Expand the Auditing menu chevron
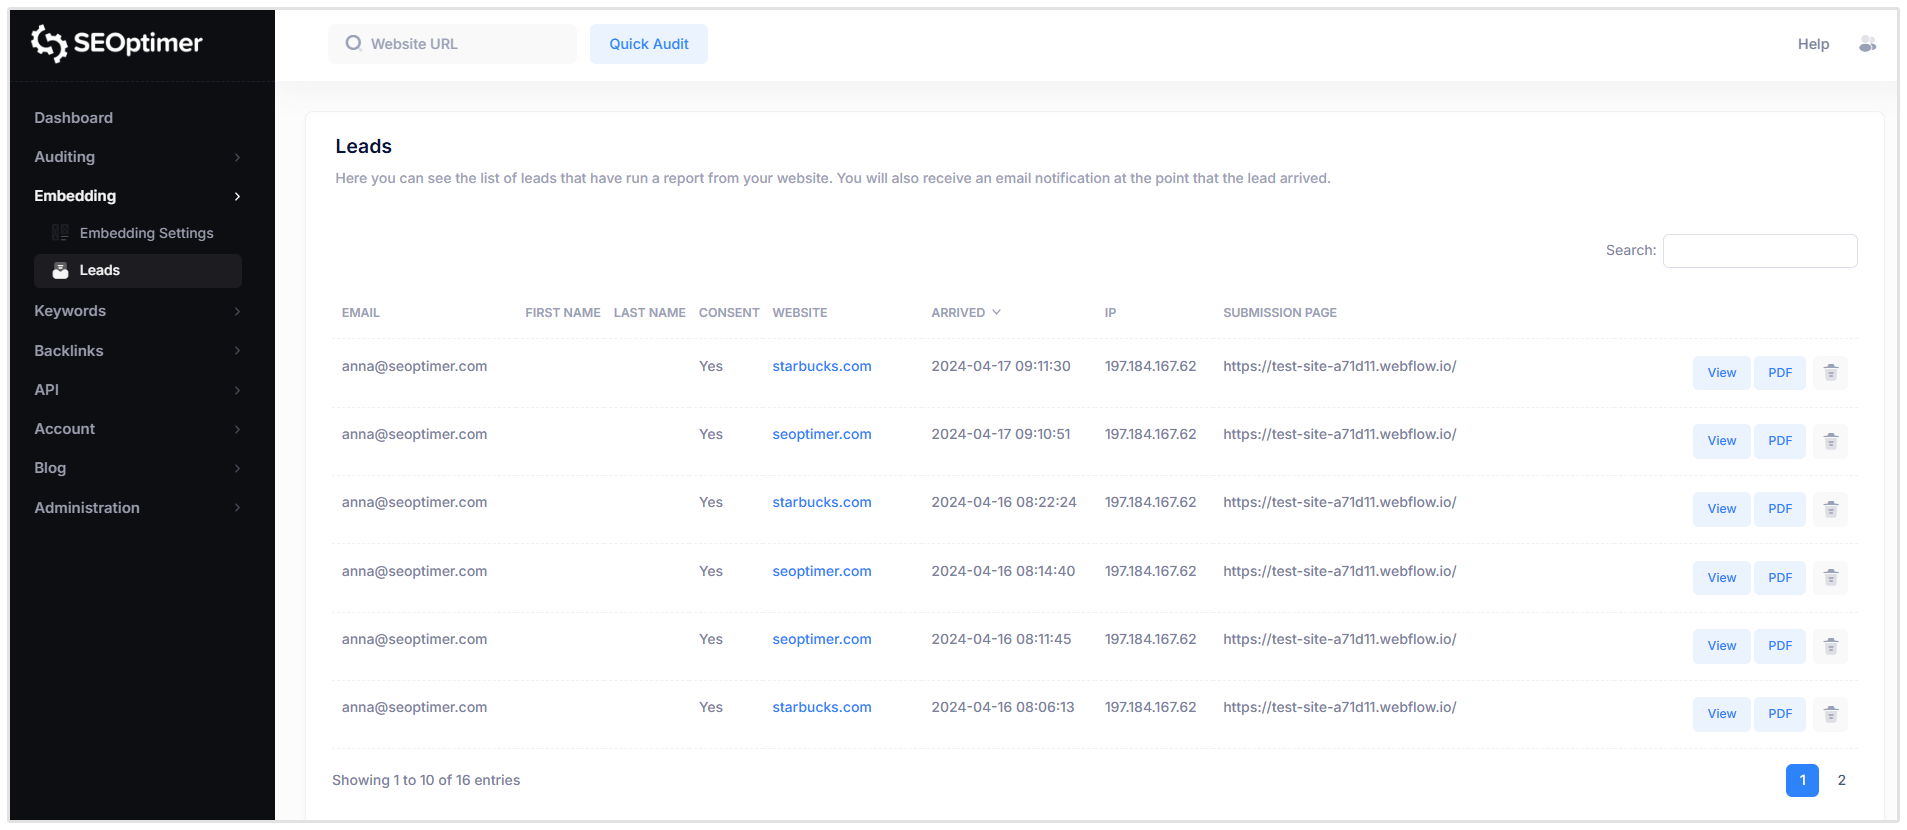Screen dimensions: 1907x830 237,157
